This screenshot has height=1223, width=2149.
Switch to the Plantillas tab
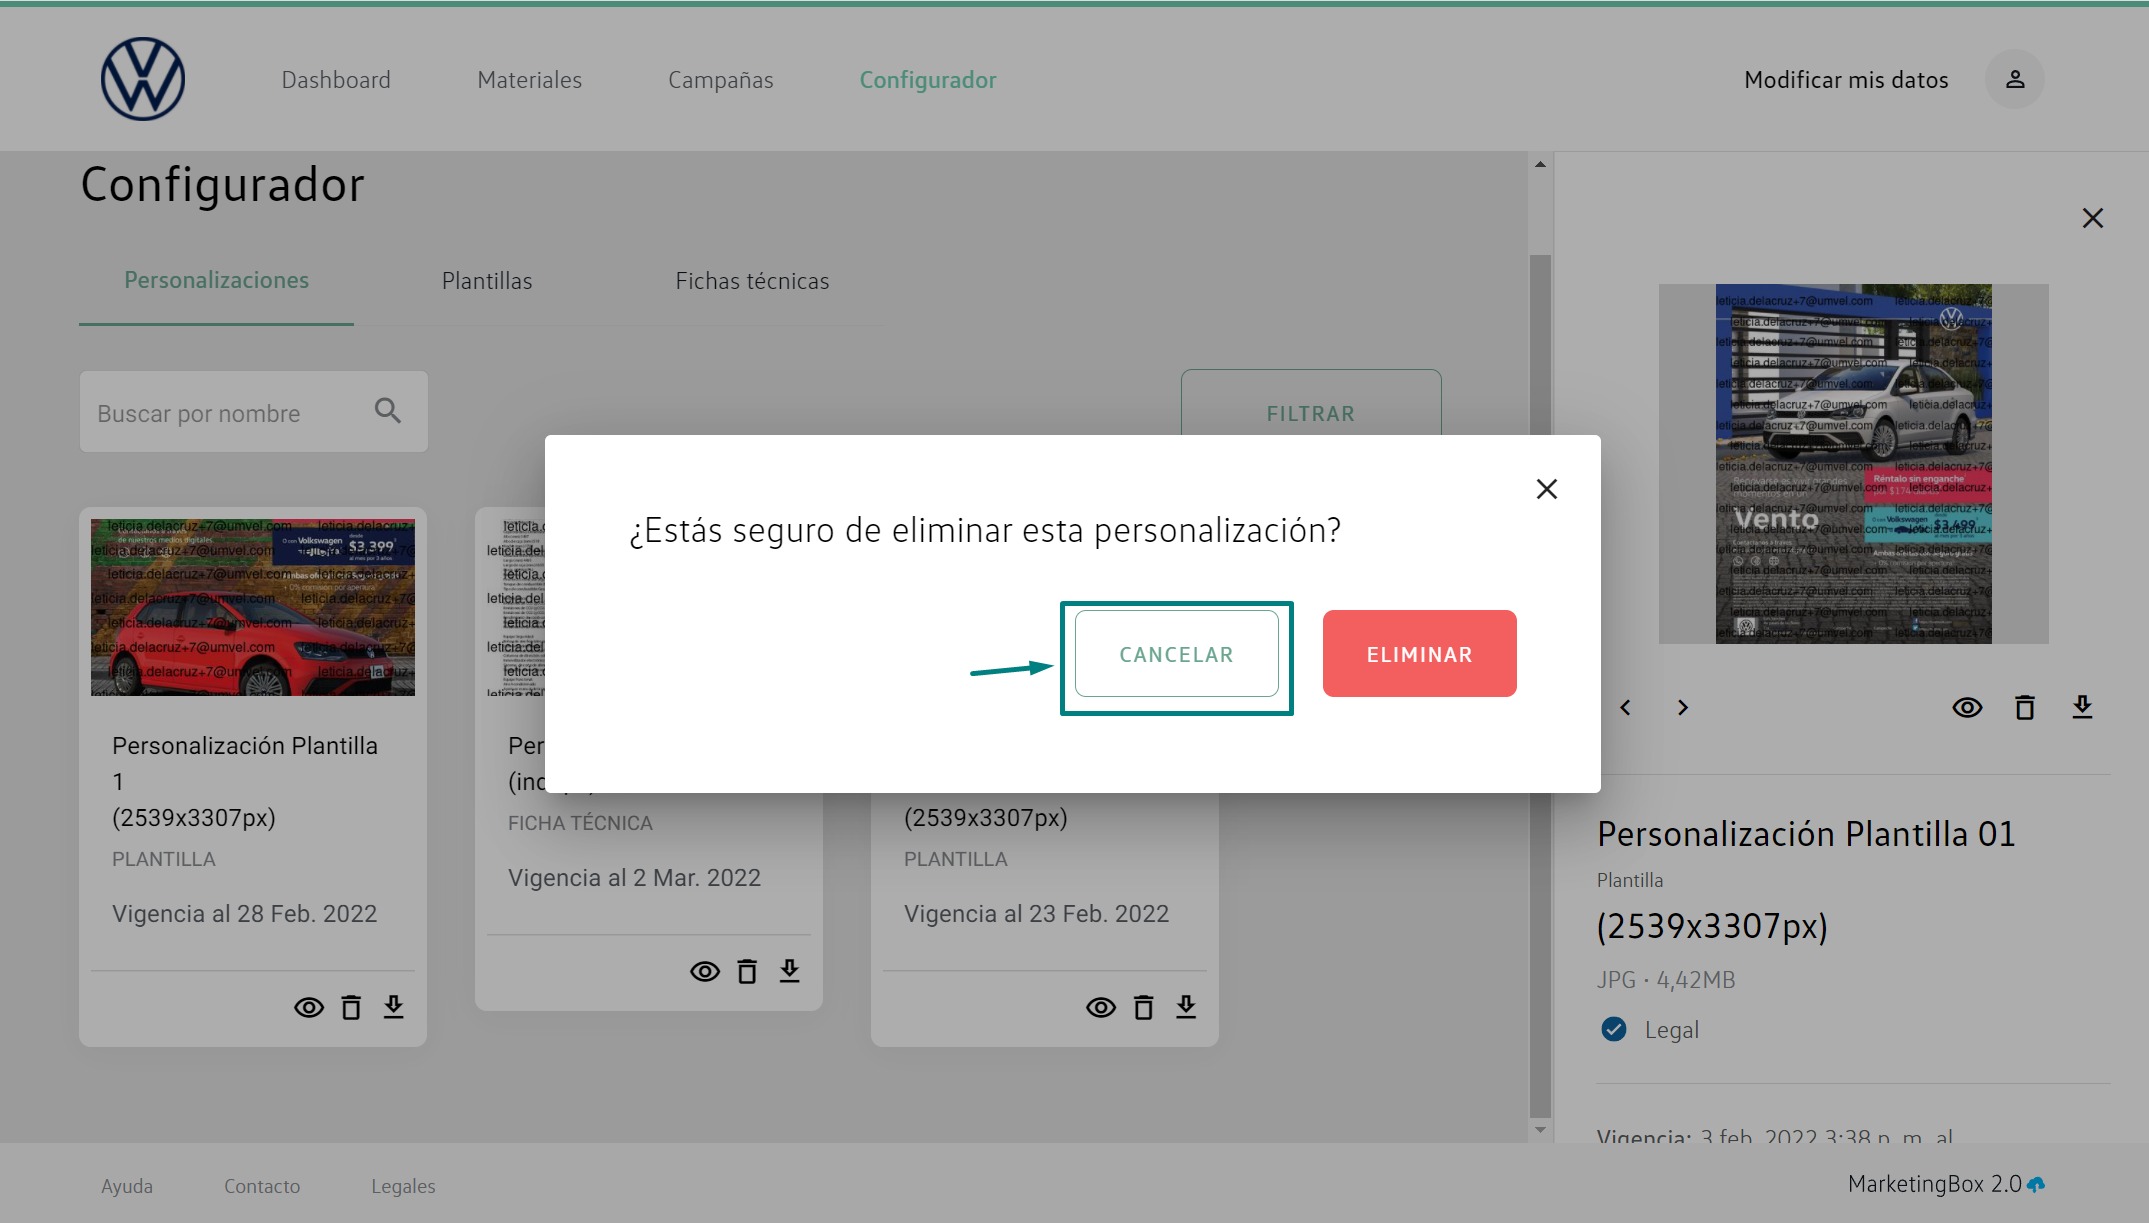tap(487, 281)
